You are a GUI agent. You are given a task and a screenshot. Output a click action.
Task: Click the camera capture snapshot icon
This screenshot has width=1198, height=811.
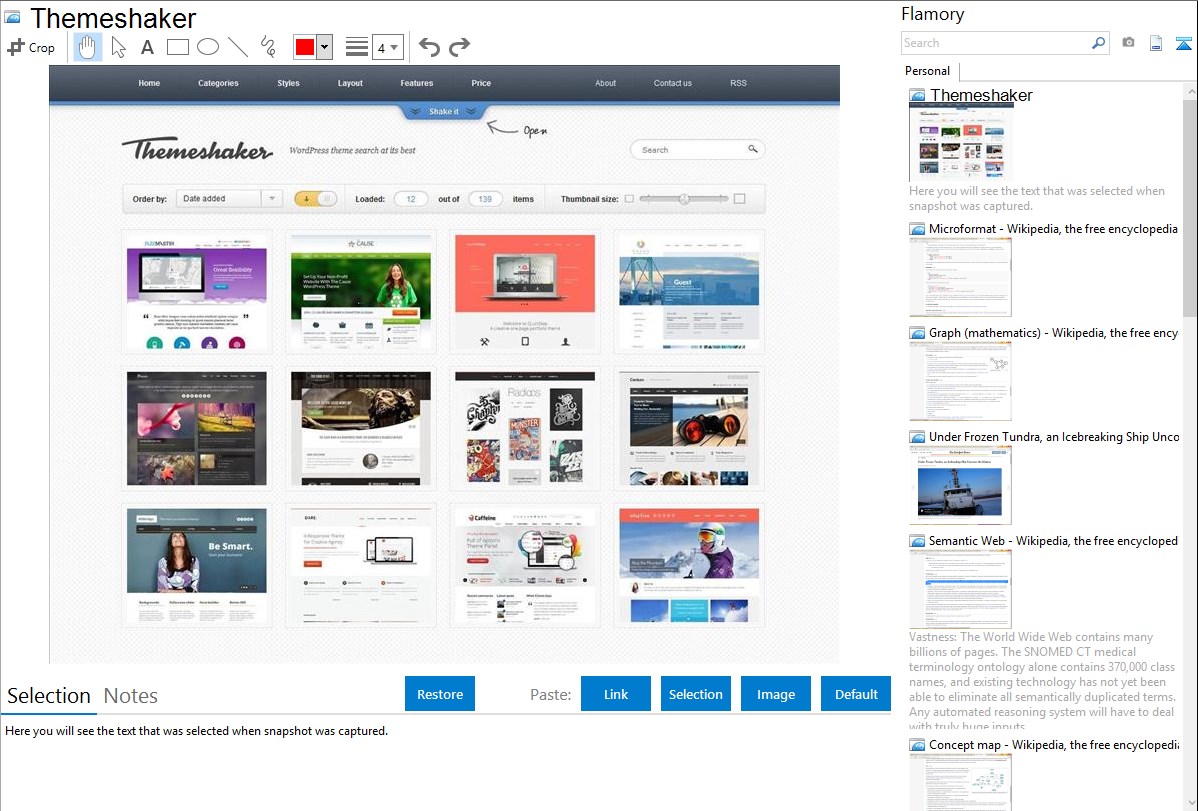[1128, 43]
